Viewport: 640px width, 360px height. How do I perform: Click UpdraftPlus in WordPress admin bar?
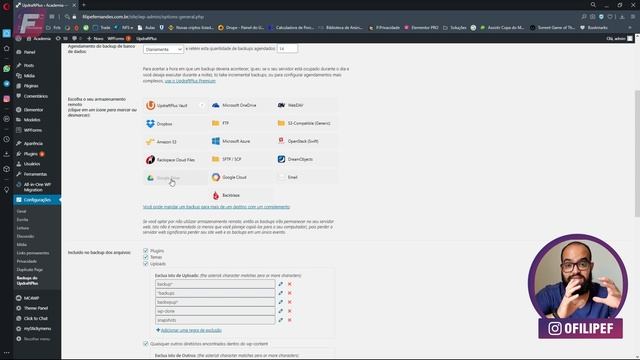(x=146, y=38)
